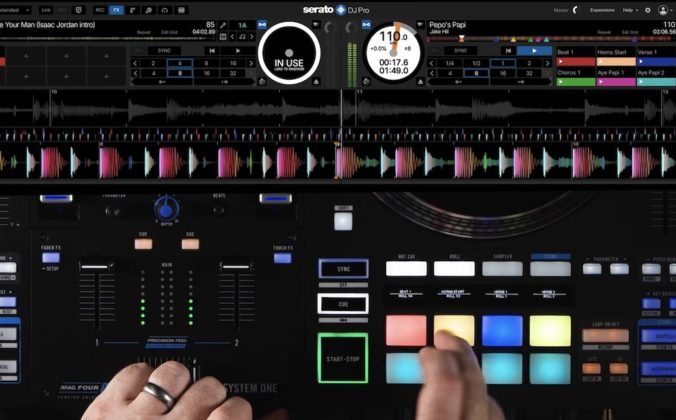676x420 pixels.
Task: Select the 1/2 beat loop on right deck
Action: [x=476, y=62]
